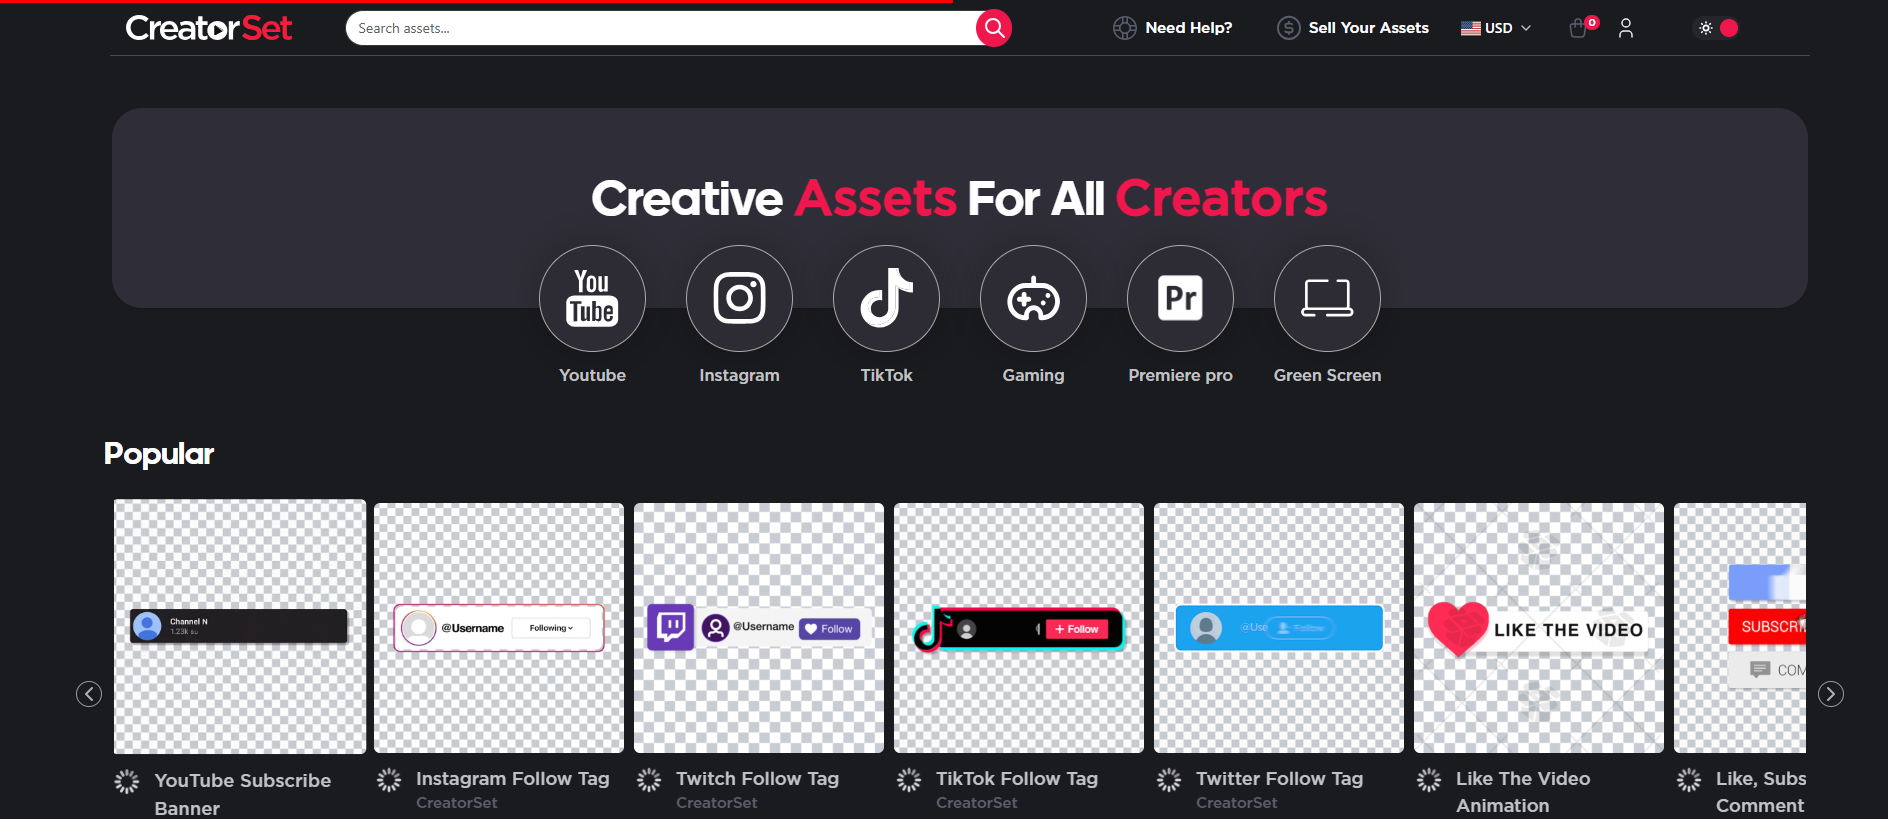Select the TikTok category icon
The height and width of the screenshot is (819, 1888).
pos(886,298)
